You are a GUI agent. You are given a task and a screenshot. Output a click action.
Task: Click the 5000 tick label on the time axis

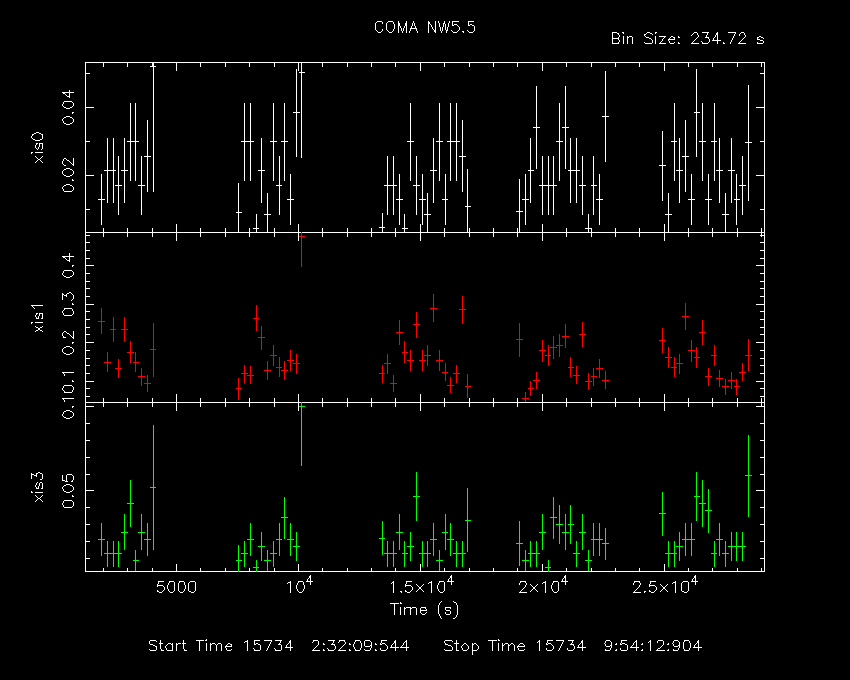(x=176, y=587)
